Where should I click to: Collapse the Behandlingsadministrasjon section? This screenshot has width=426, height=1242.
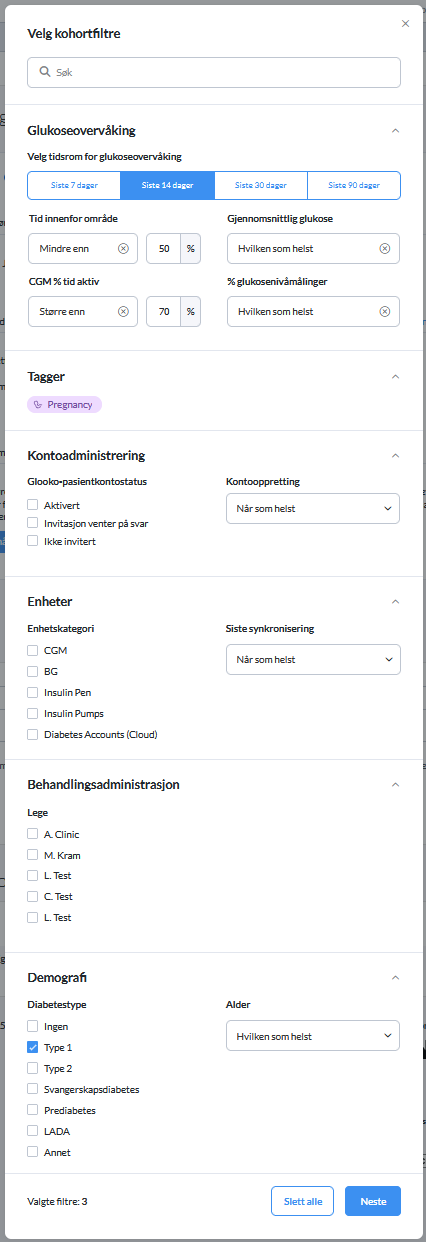pyautogui.click(x=395, y=784)
